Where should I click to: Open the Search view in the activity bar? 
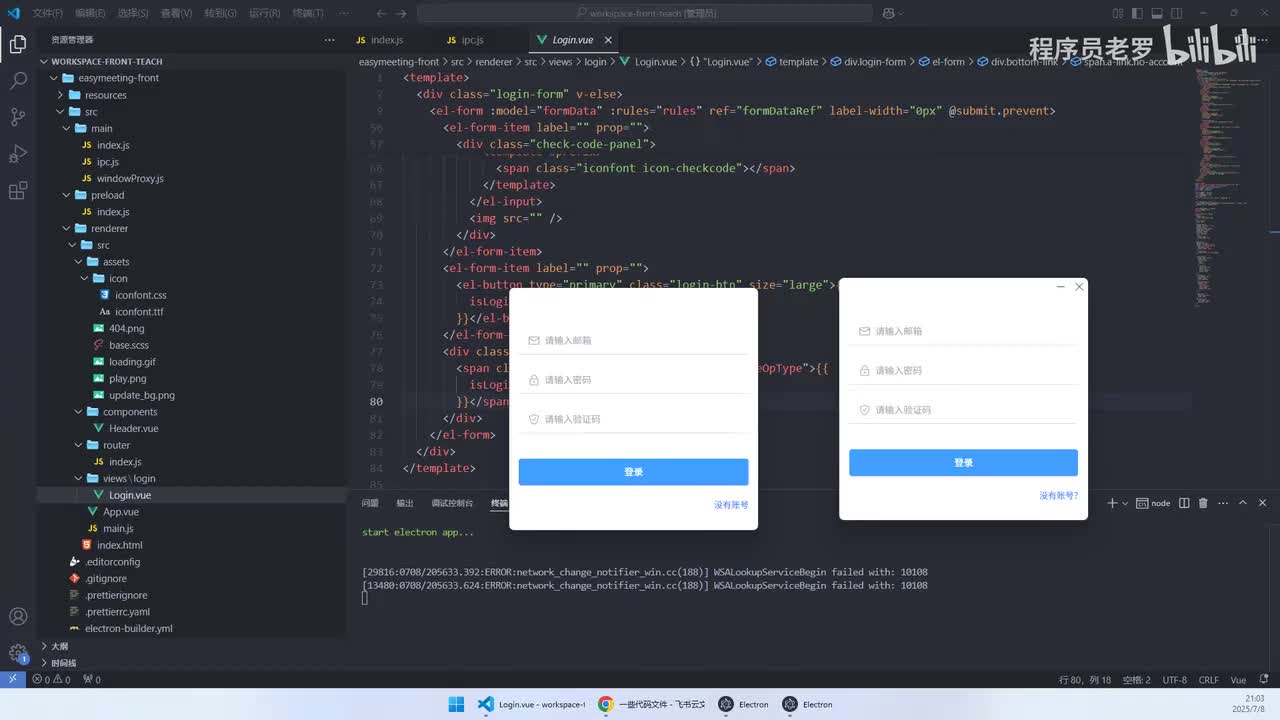(18, 81)
